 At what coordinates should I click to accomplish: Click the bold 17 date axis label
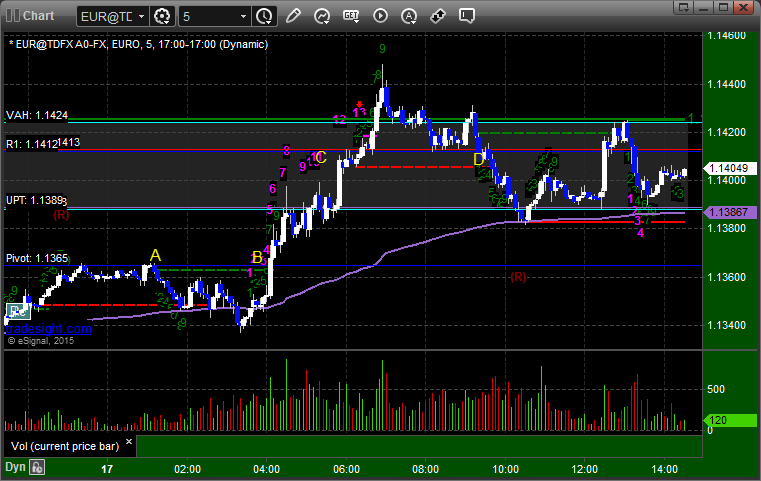point(107,469)
